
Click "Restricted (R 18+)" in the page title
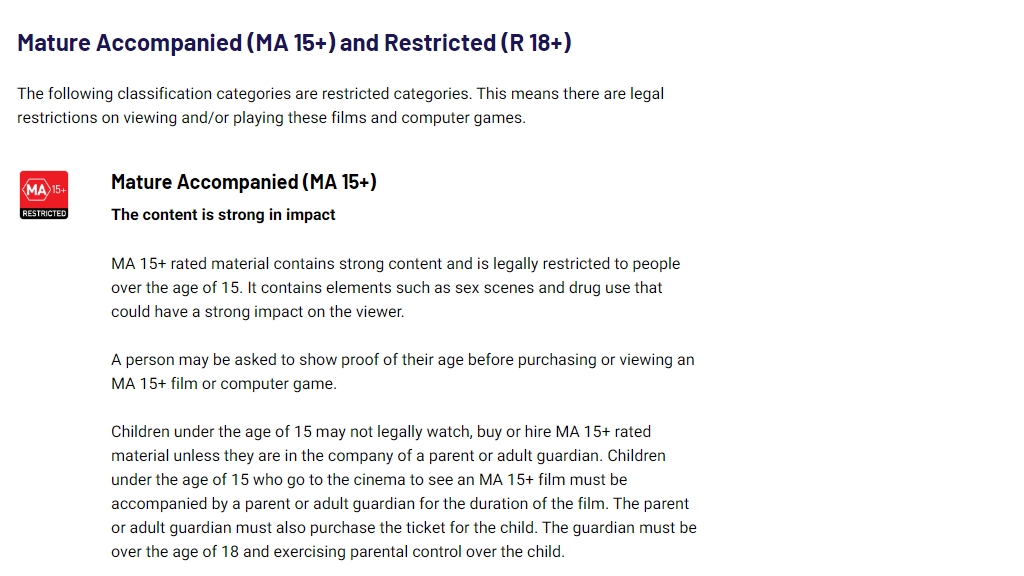point(477,42)
